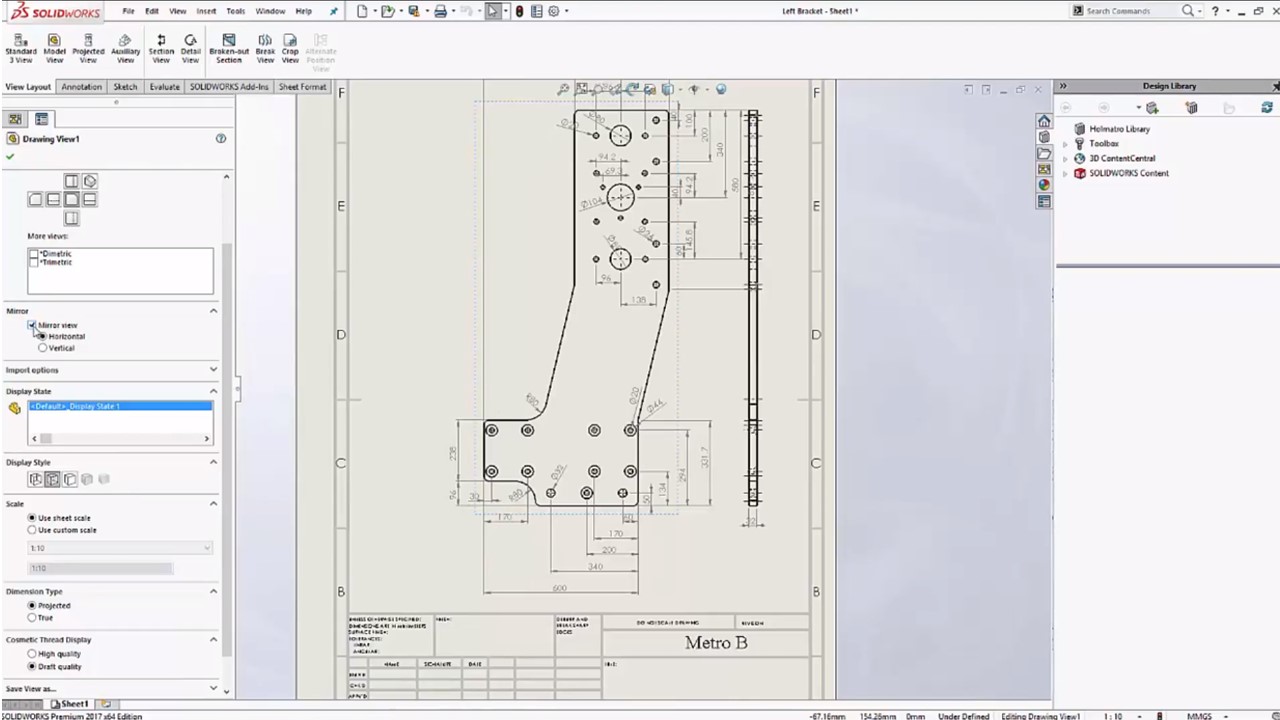Select the Projected View tool

[x=88, y=48]
